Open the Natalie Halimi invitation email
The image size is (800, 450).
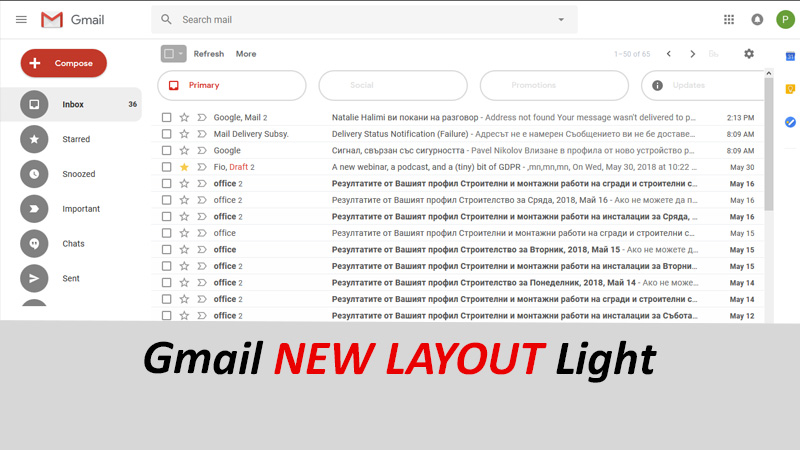click(x=458, y=117)
